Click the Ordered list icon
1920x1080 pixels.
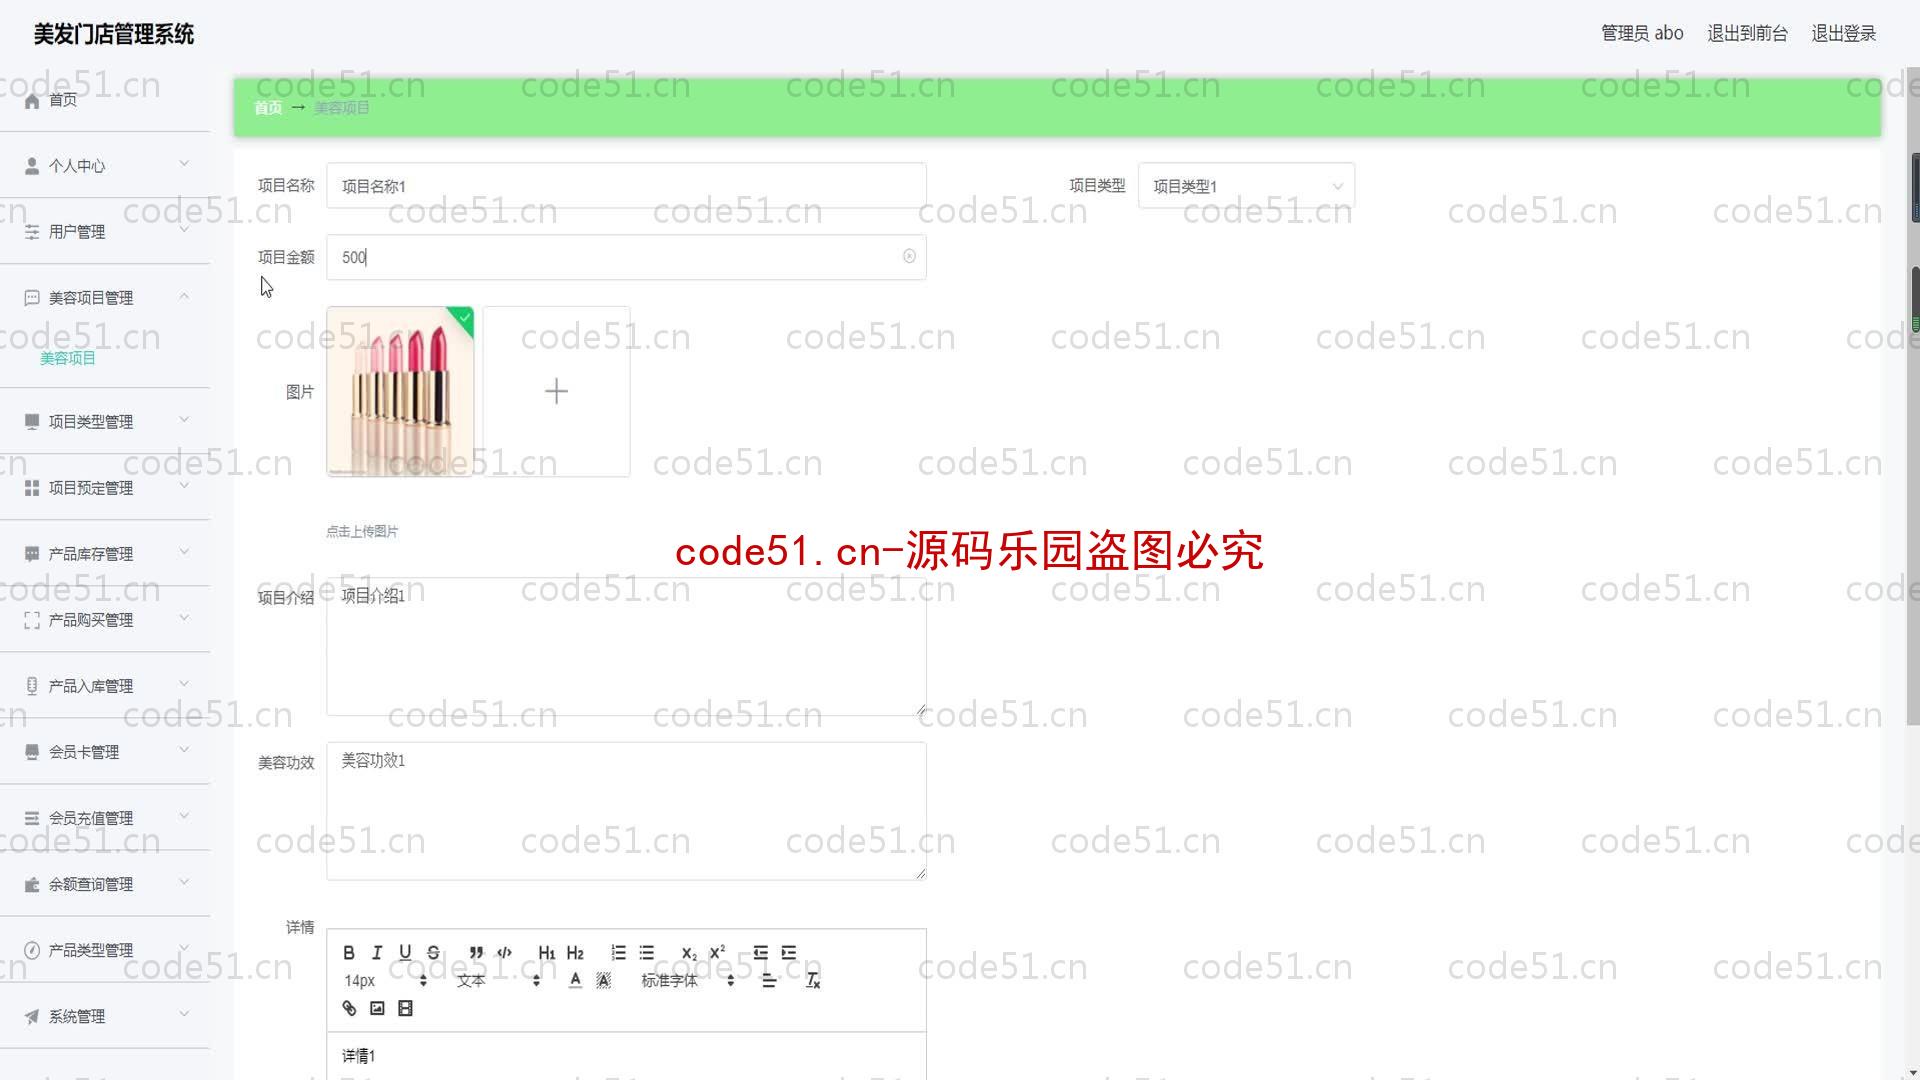(617, 952)
